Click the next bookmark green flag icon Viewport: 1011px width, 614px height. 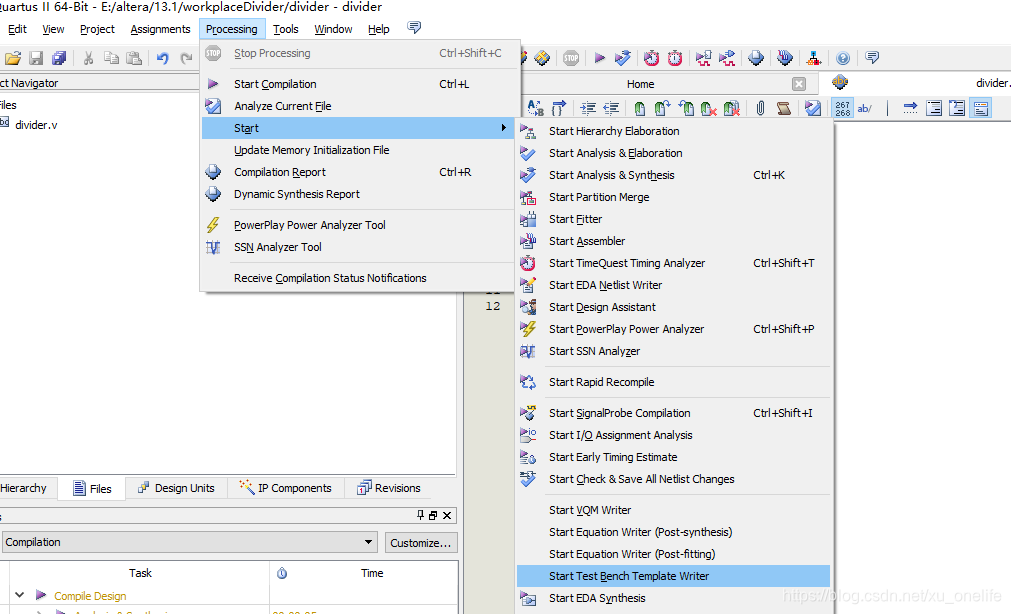point(662,108)
